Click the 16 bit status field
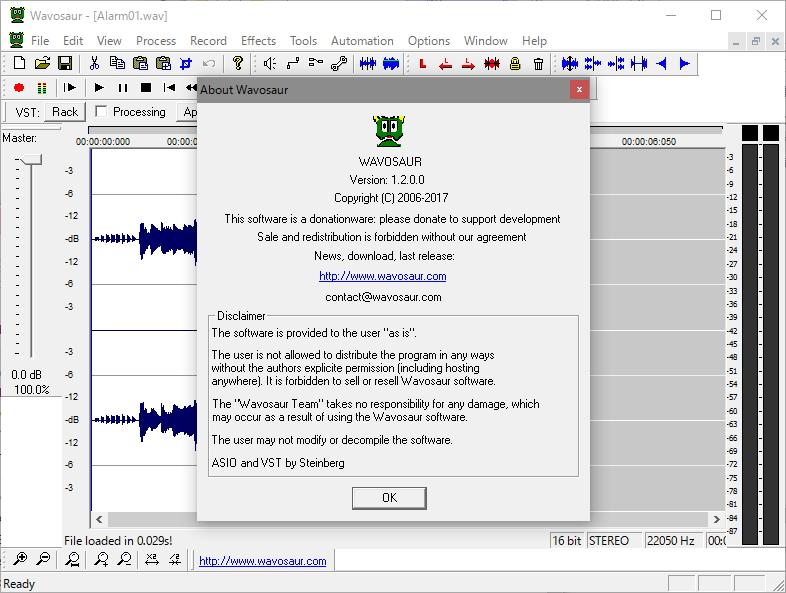 click(567, 541)
